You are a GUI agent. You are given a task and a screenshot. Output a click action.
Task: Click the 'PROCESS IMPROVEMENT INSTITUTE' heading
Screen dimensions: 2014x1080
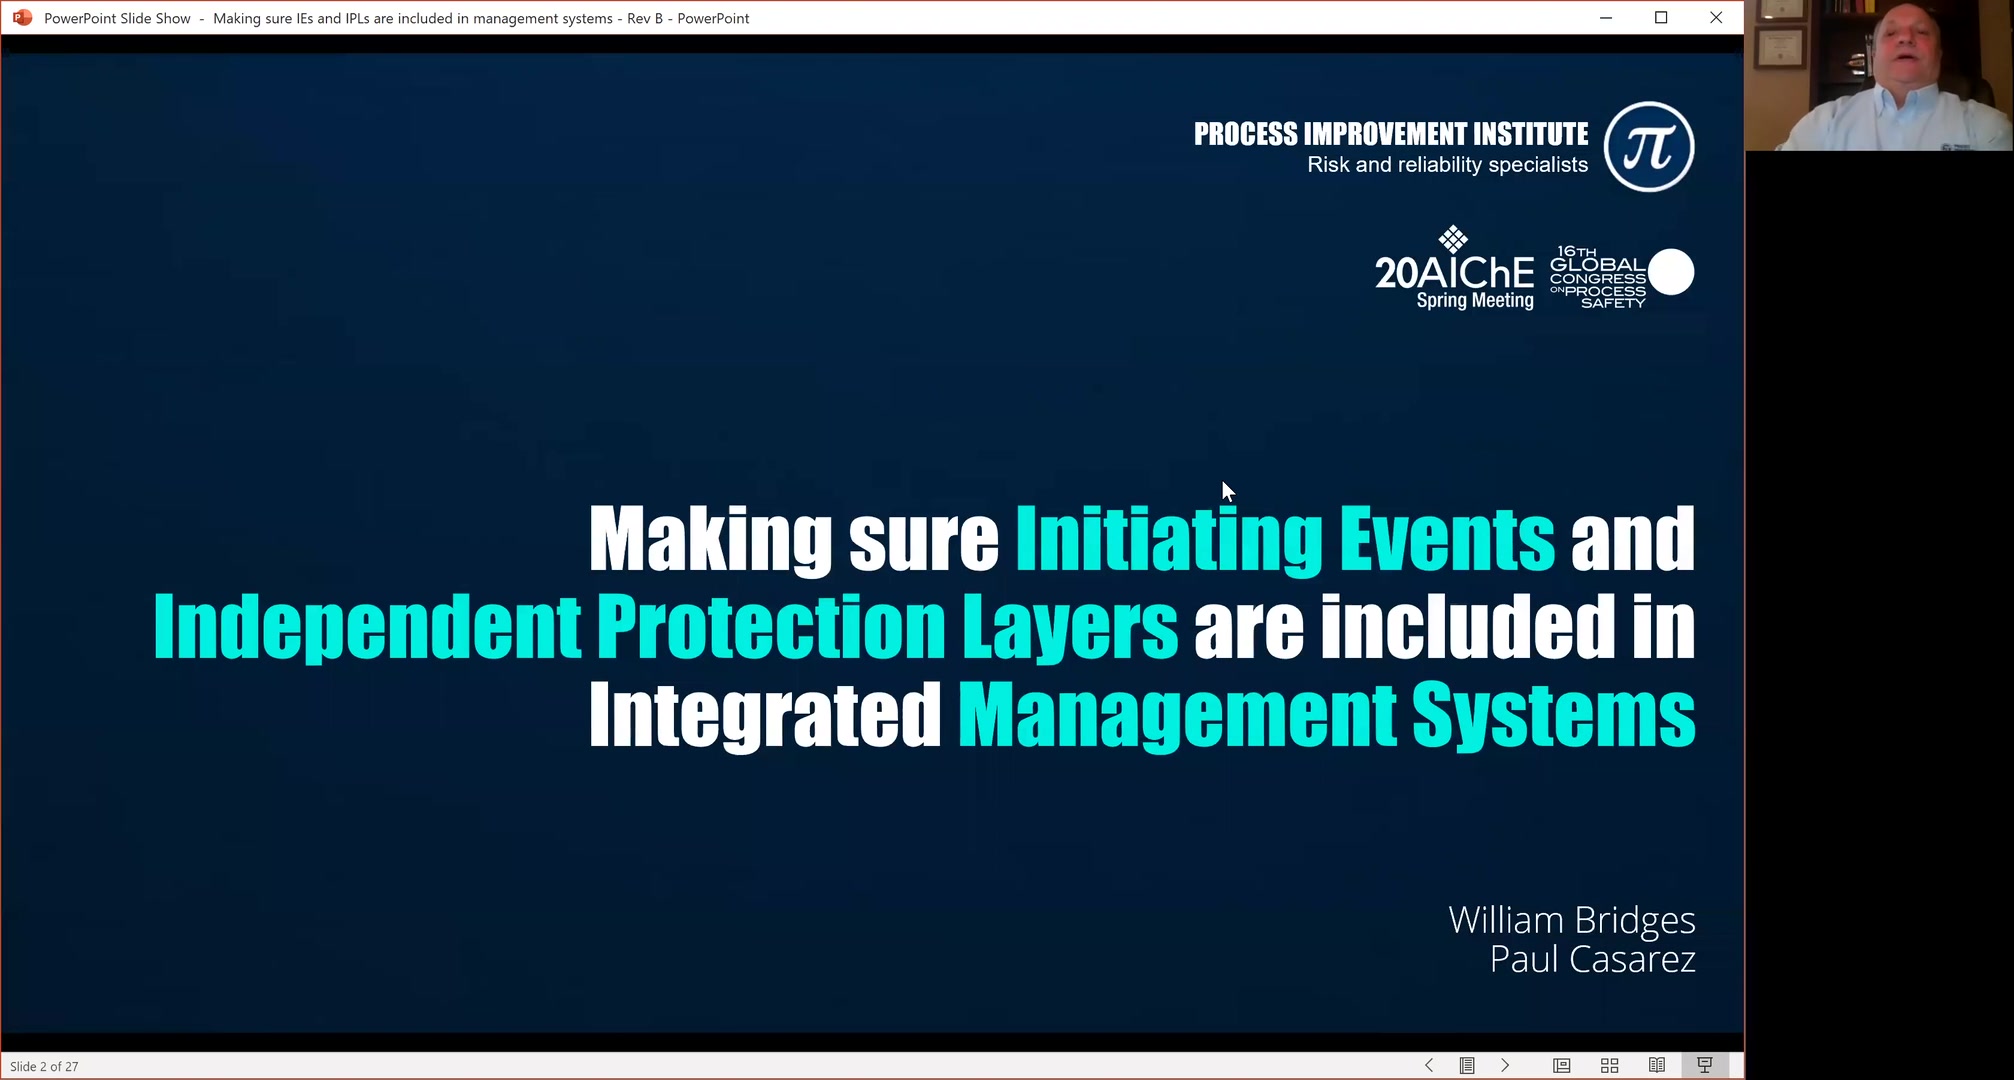pyautogui.click(x=1391, y=134)
